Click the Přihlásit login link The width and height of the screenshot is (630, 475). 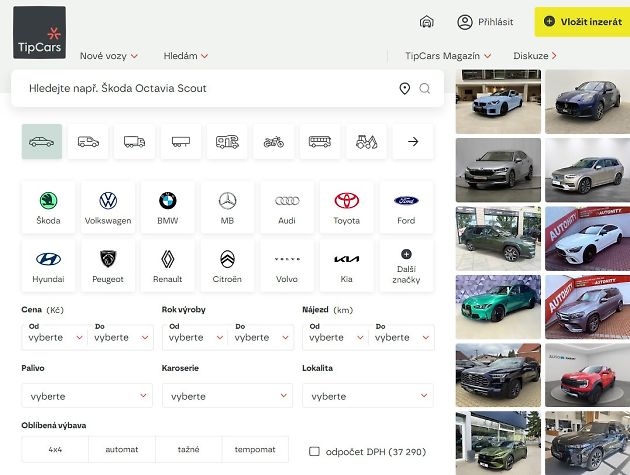pyautogui.click(x=495, y=22)
